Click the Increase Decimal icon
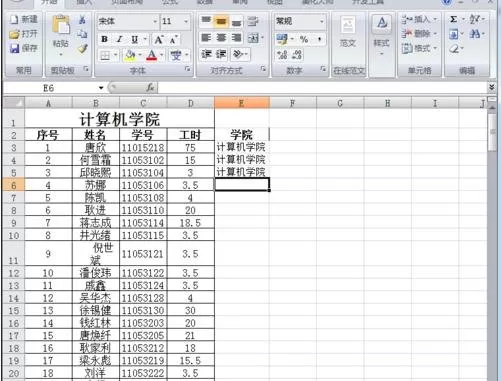 pyautogui.click(x=282, y=55)
